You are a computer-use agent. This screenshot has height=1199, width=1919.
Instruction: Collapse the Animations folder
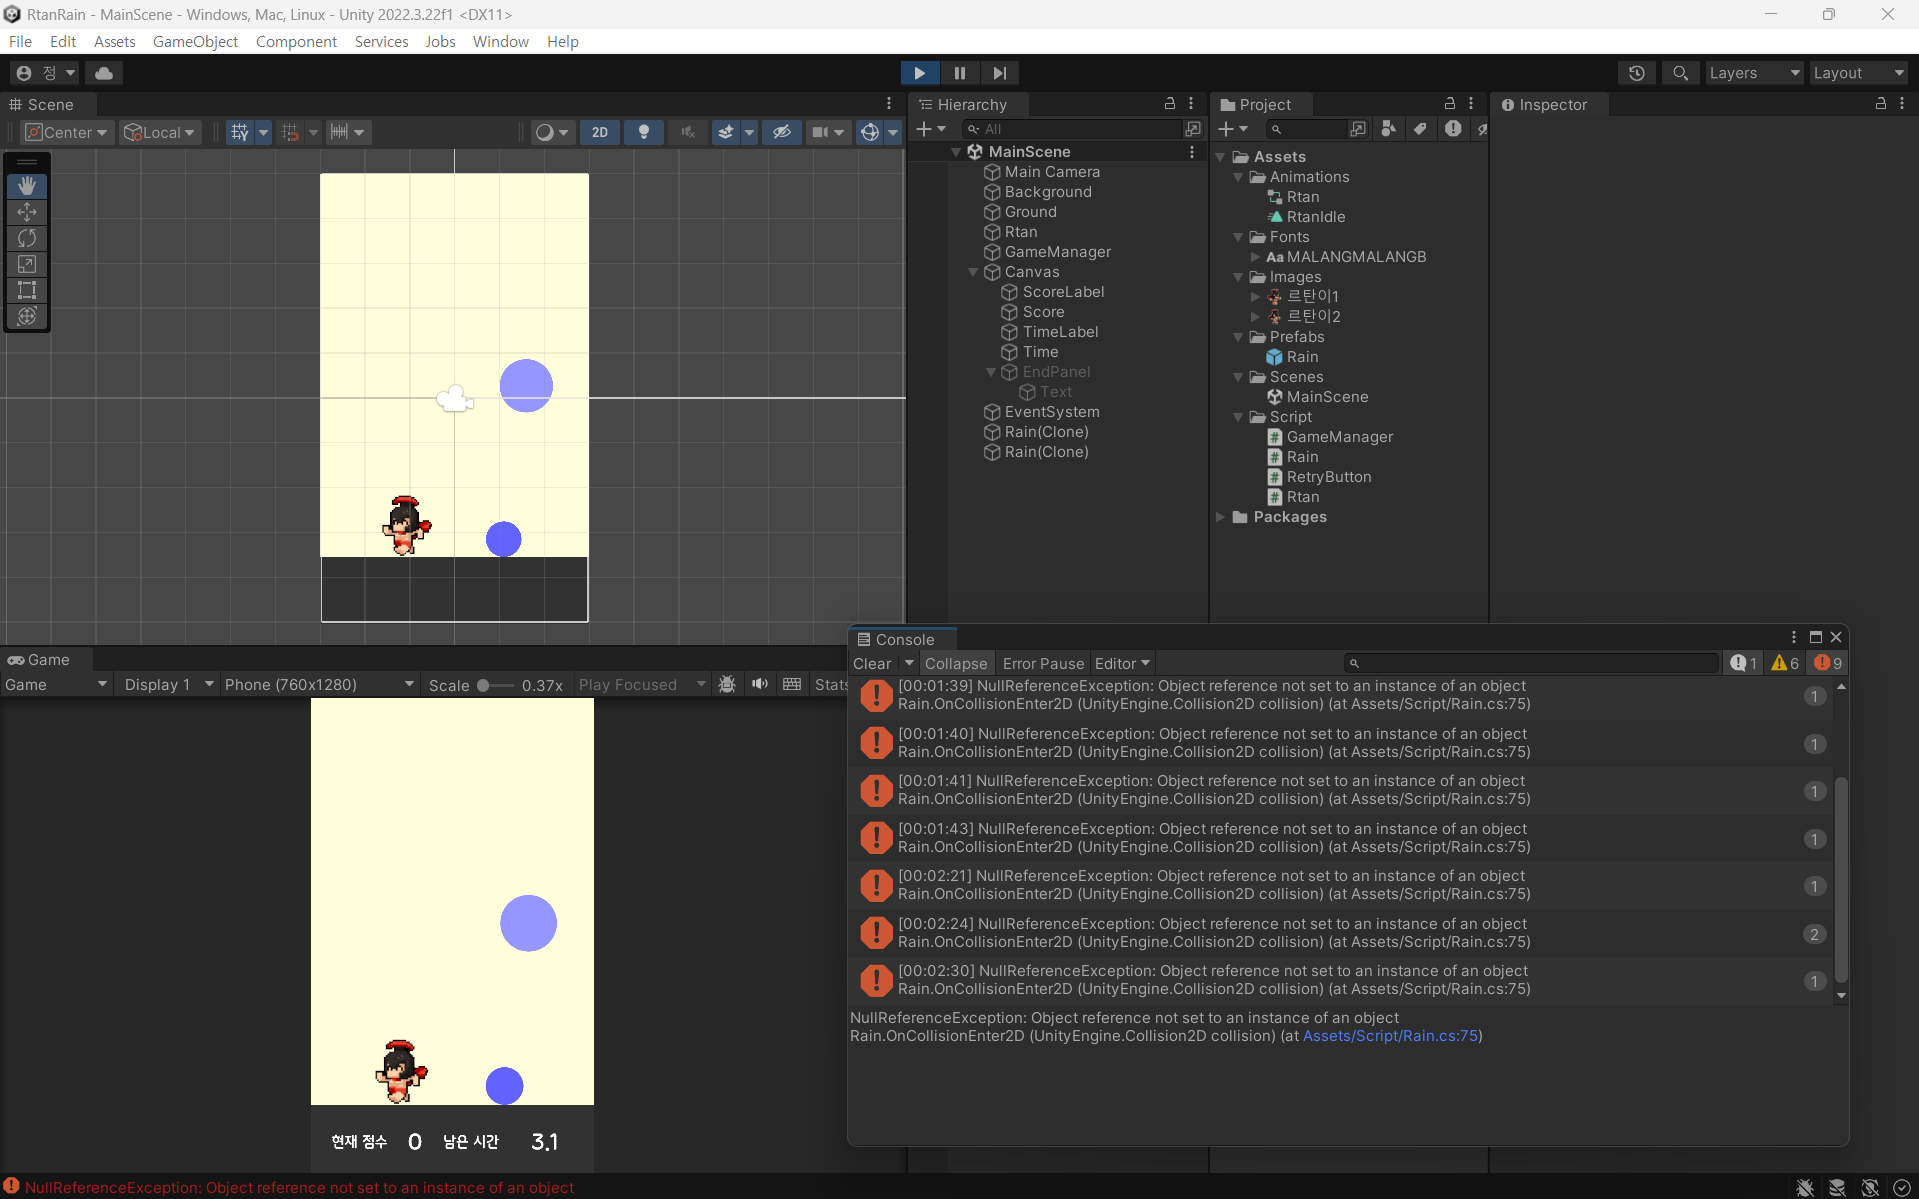(1238, 177)
